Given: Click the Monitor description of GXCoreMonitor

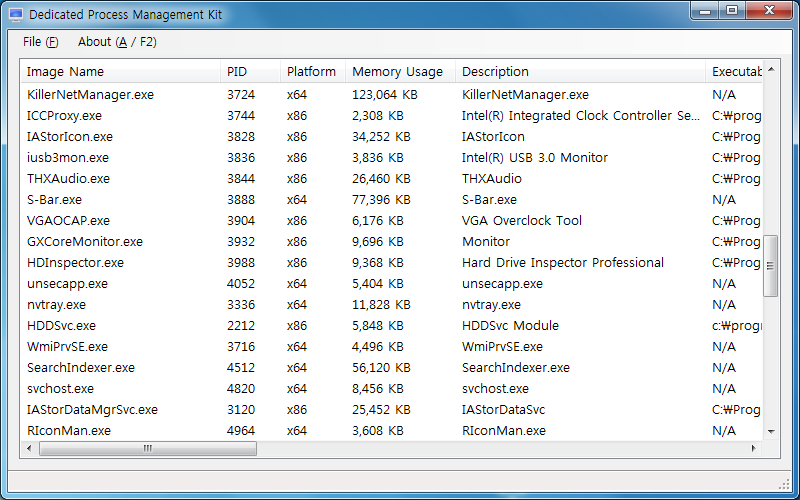Looking at the screenshot, I should pos(486,241).
